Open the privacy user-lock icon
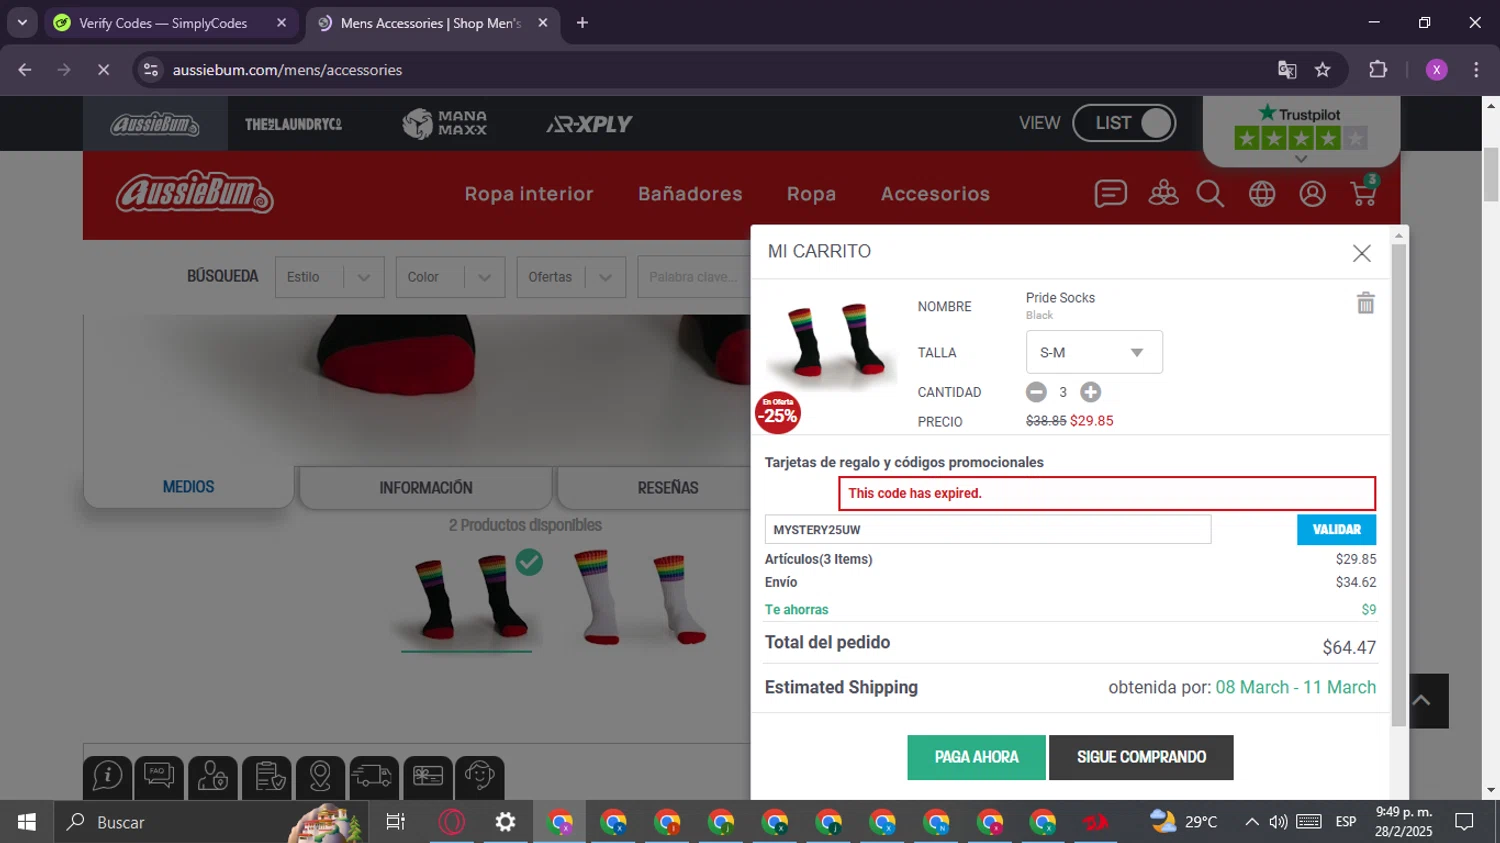1500x843 pixels. [x=213, y=776]
